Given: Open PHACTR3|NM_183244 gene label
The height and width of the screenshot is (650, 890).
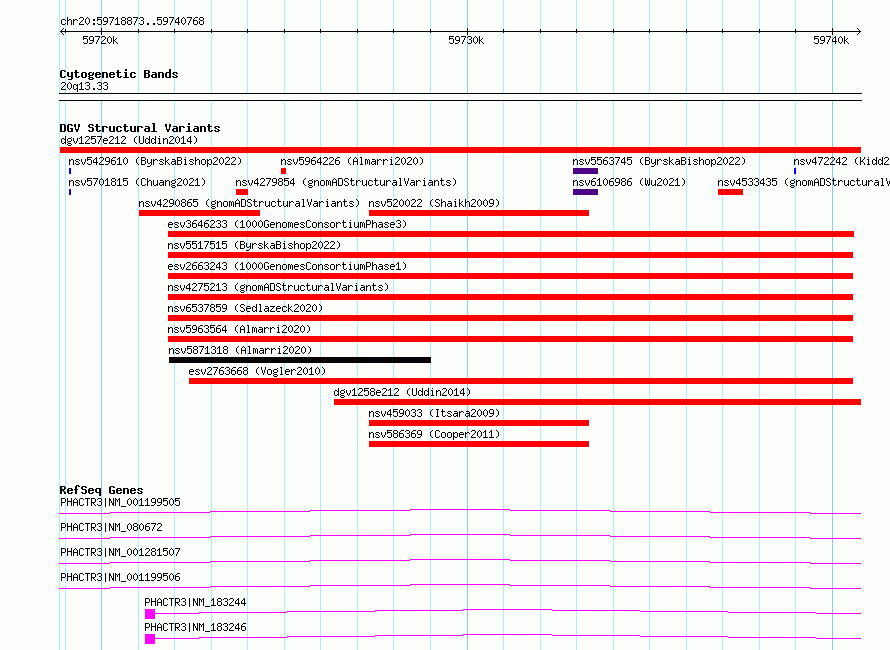Looking at the screenshot, I should [x=195, y=602].
